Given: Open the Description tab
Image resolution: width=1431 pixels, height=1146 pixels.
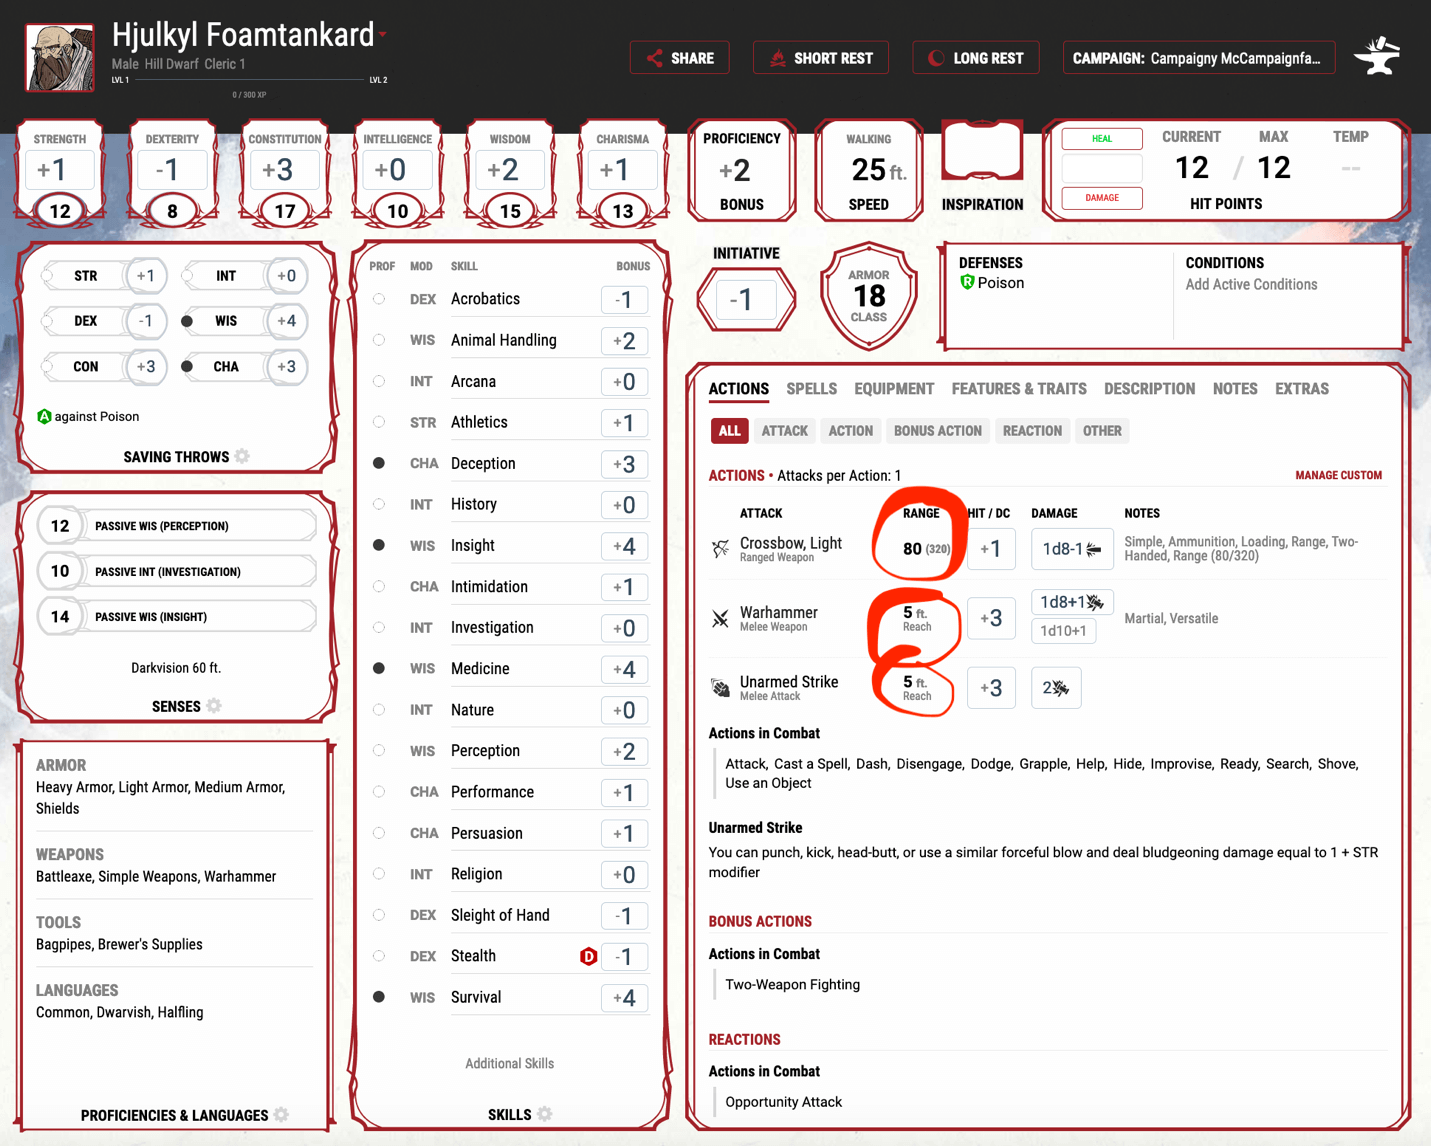Looking at the screenshot, I should pos(1149,389).
